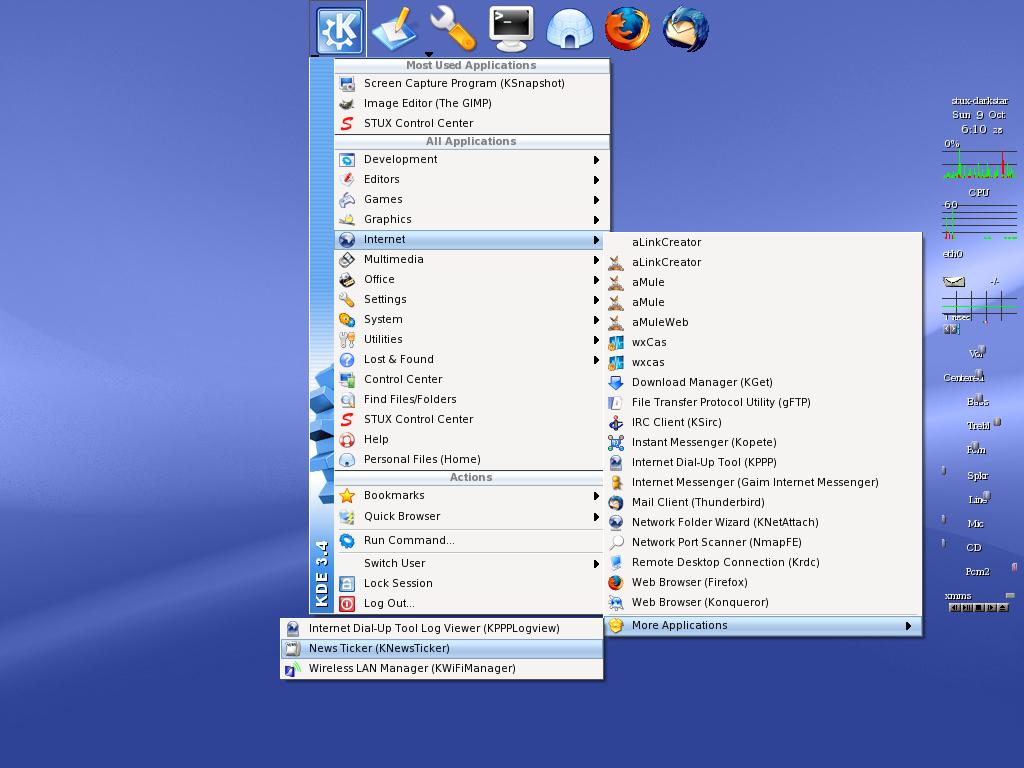
Task: Click the gFTP File Transfer Protocol Utility icon
Action: click(616, 403)
